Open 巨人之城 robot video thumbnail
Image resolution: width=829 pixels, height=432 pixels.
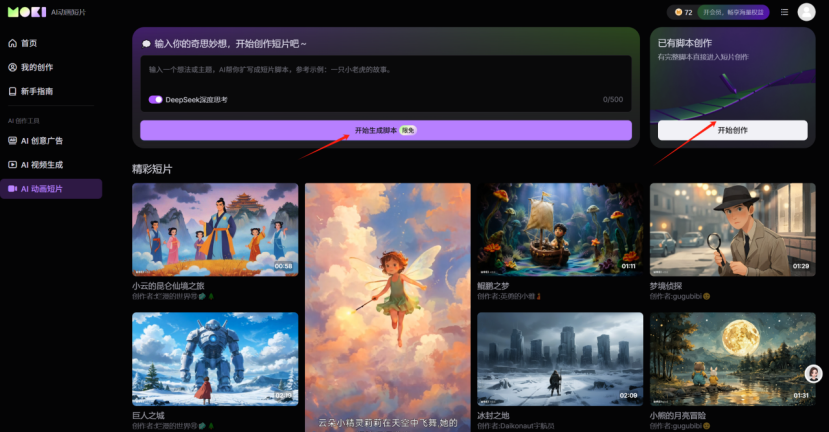(x=215, y=359)
